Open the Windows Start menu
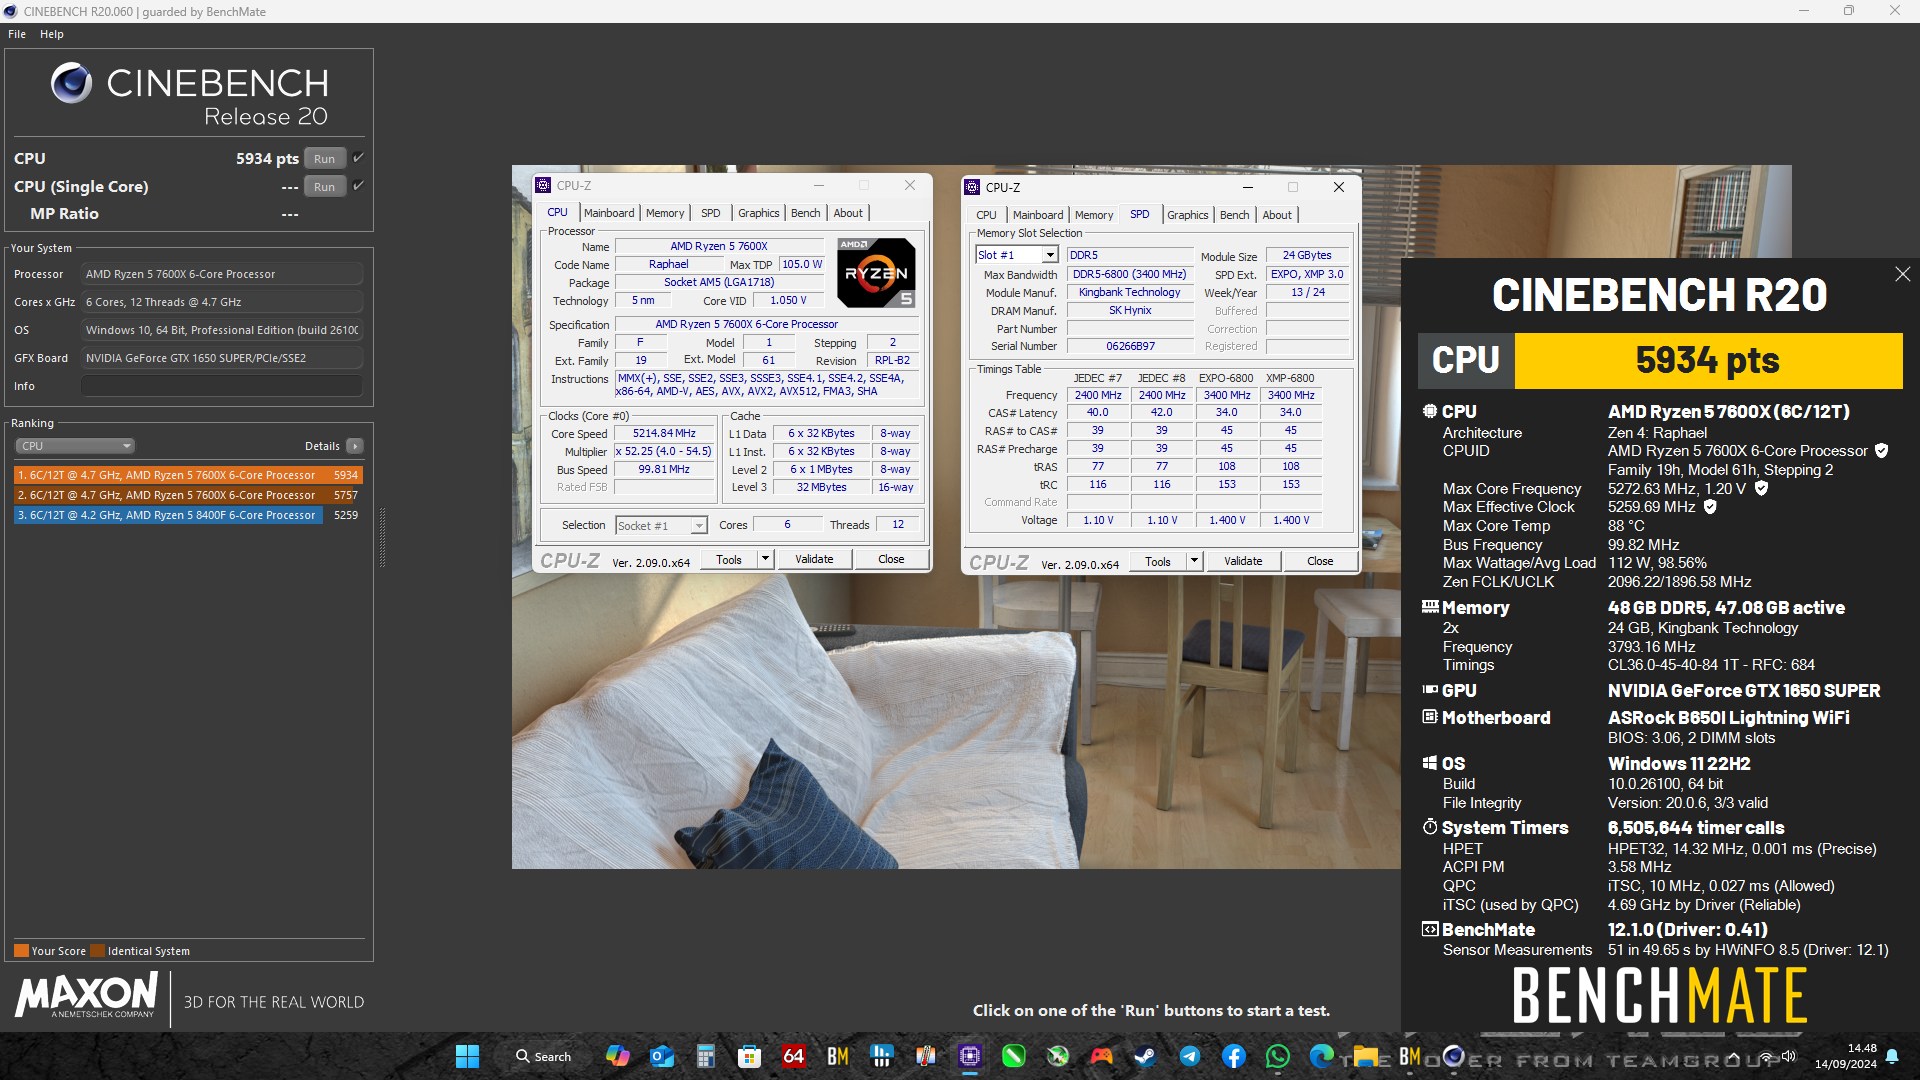This screenshot has width=1920, height=1080. coord(467,1056)
